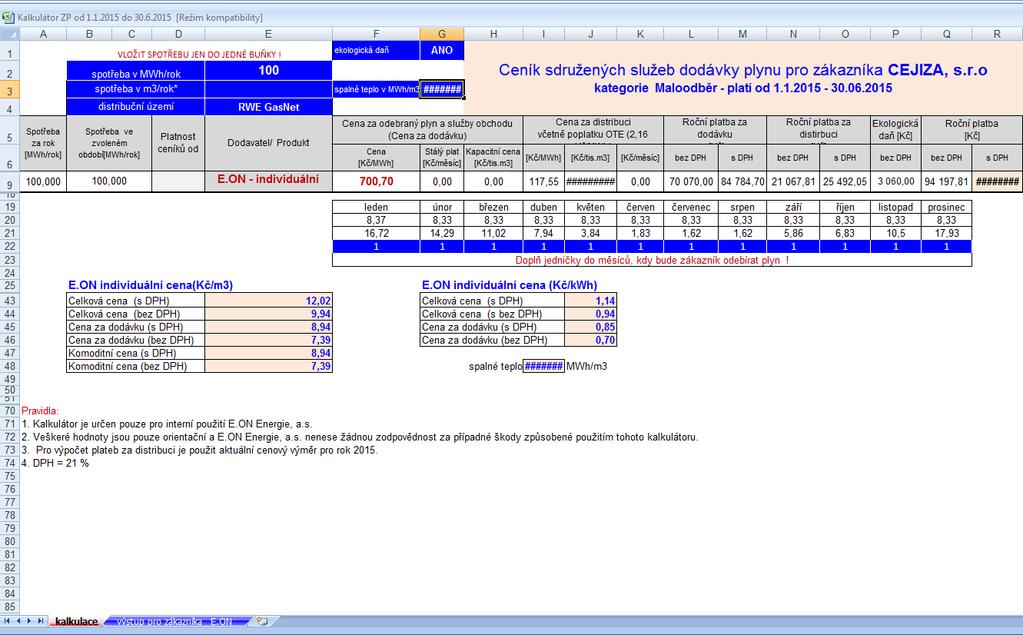The height and width of the screenshot is (635, 1023).
Task: Click the '4. DPH = 21 %' rule
Action: (x=55, y=463)
